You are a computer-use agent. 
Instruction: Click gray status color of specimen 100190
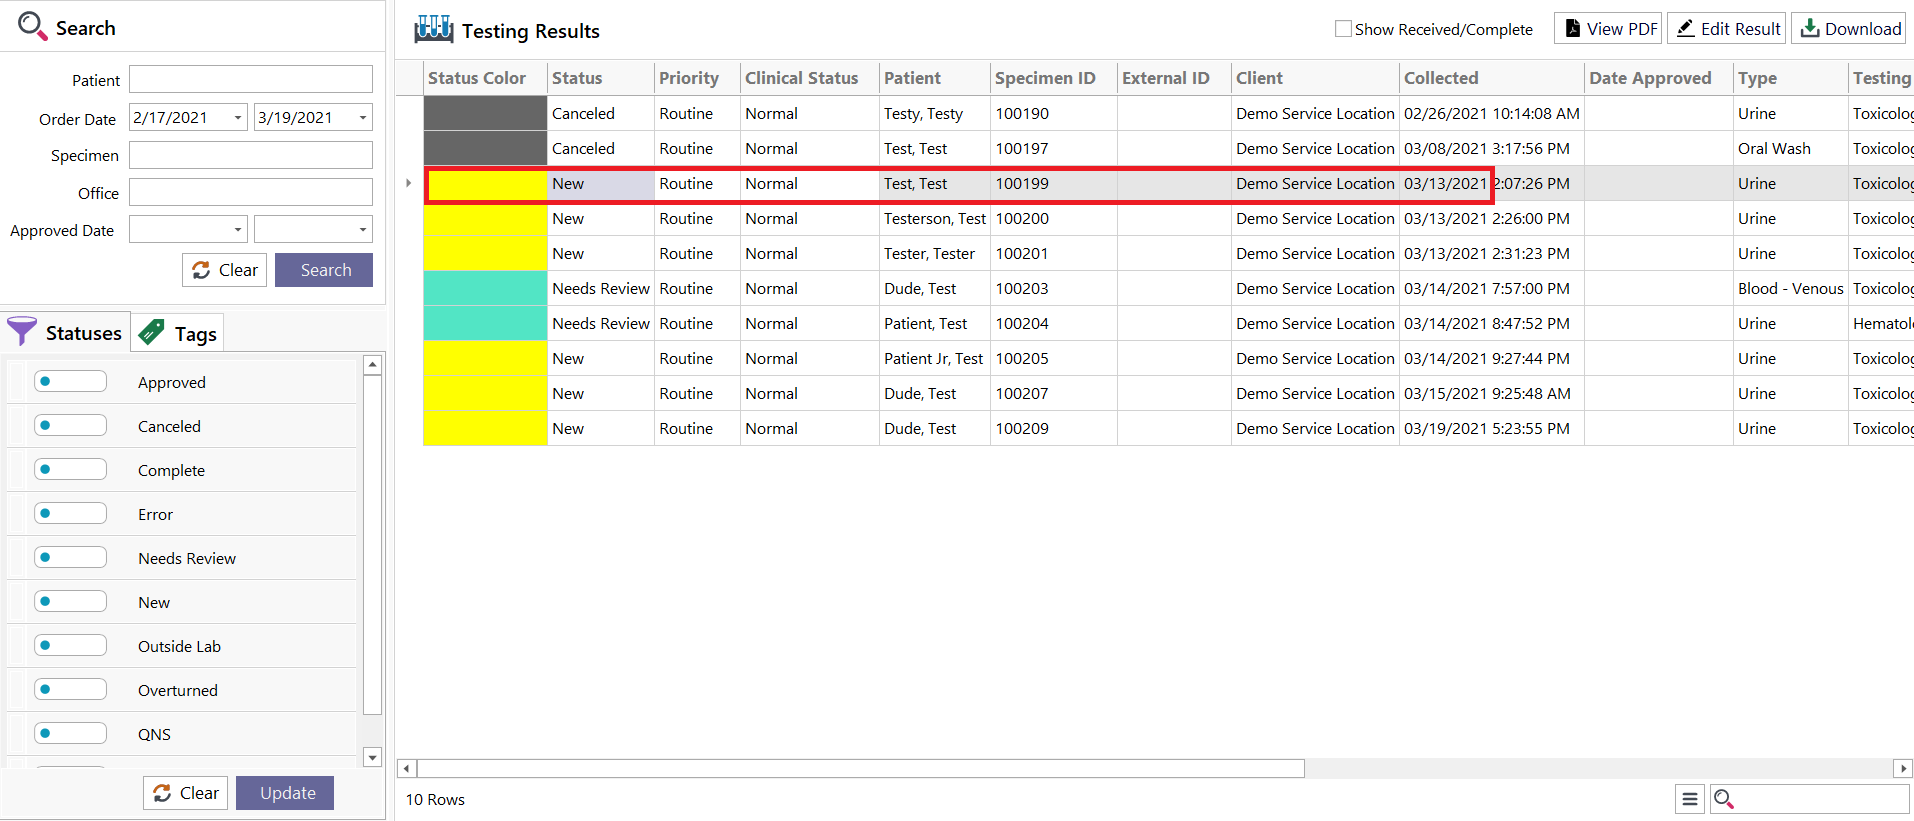485,113
